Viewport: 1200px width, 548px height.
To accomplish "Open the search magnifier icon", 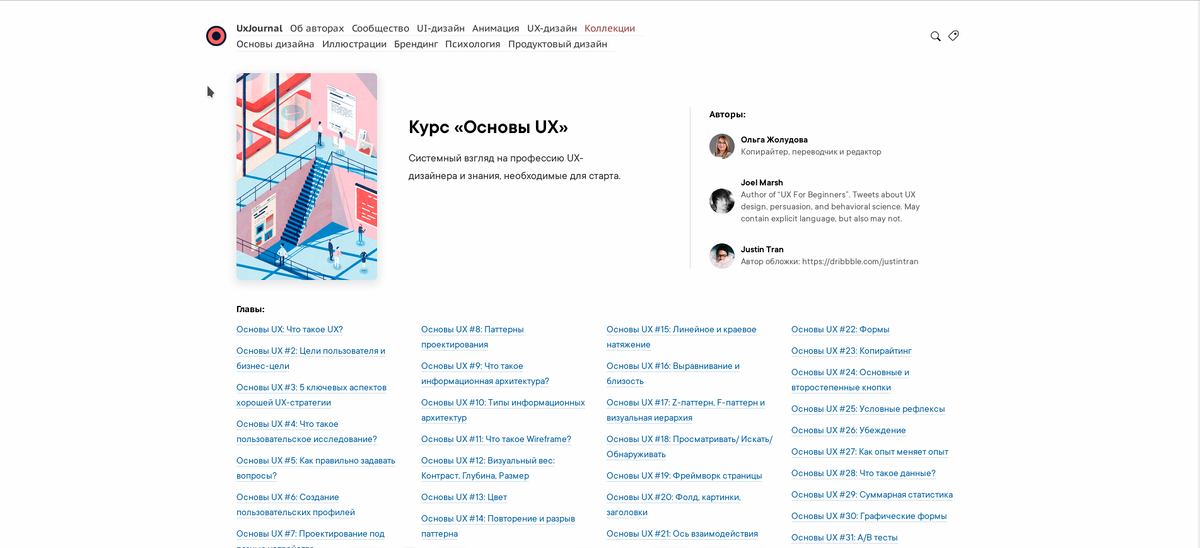I will (x=935, y=36).
